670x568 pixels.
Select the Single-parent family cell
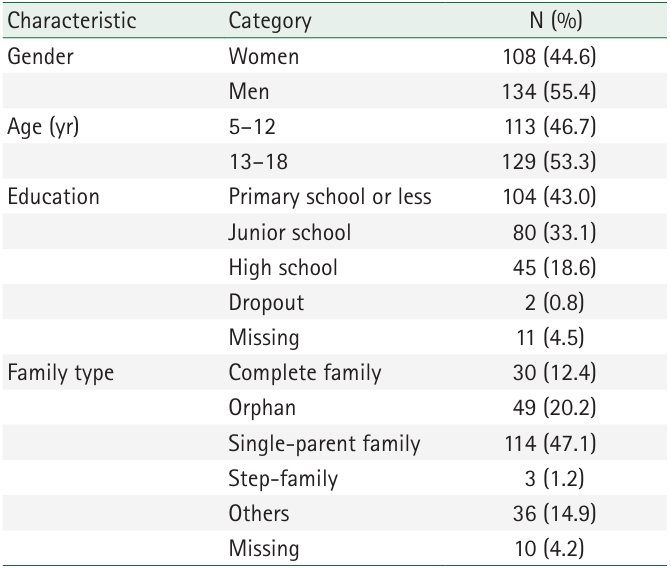point(324,443)
